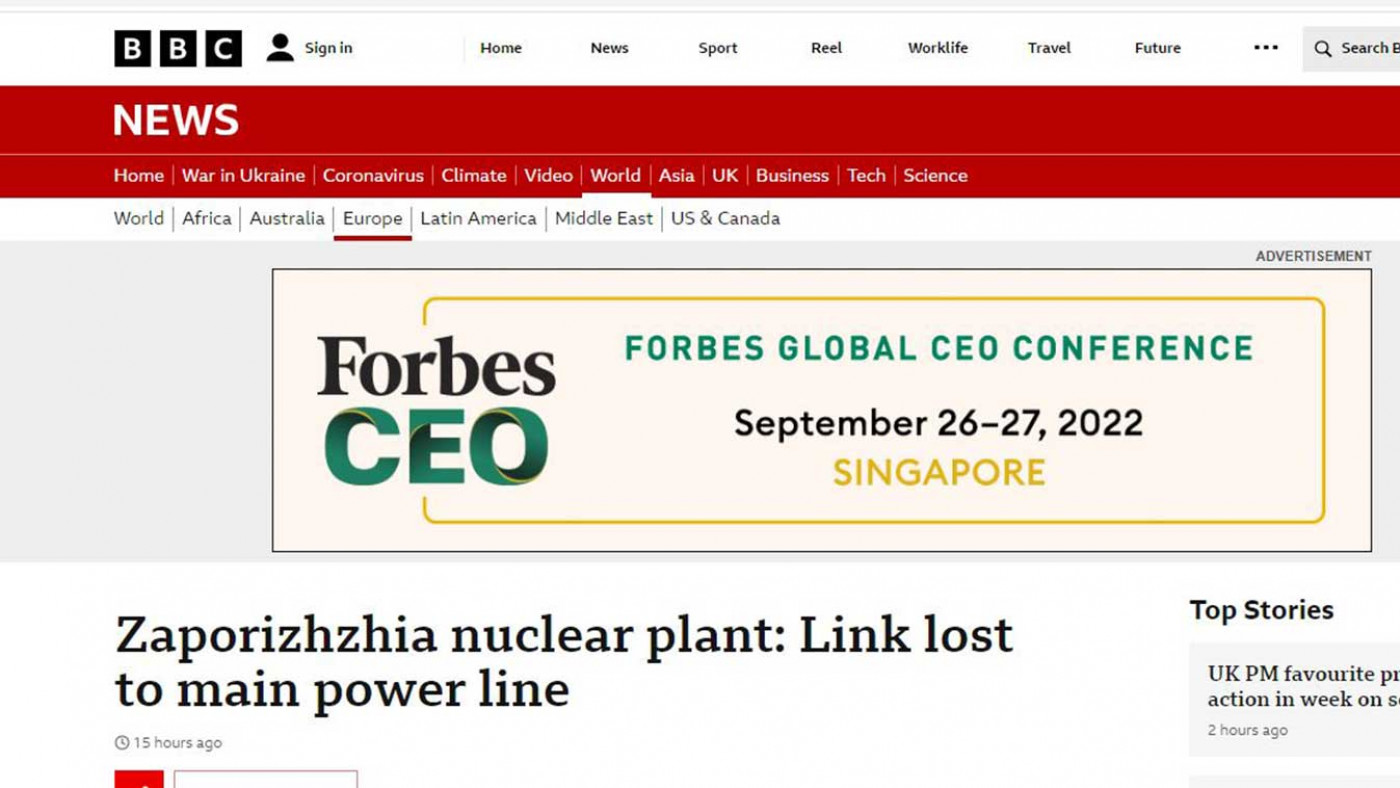Open the three-dot more menu

[1266, 48]
